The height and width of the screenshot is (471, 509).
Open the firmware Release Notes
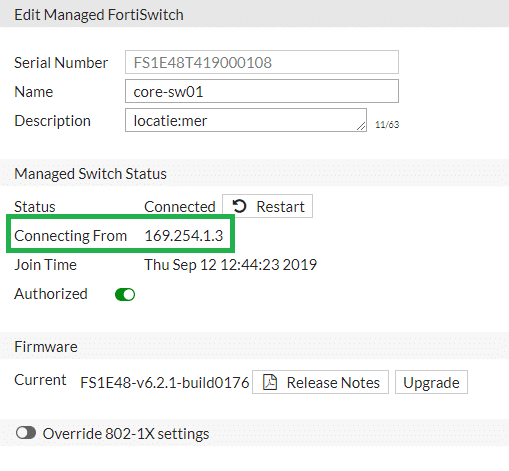320,382
